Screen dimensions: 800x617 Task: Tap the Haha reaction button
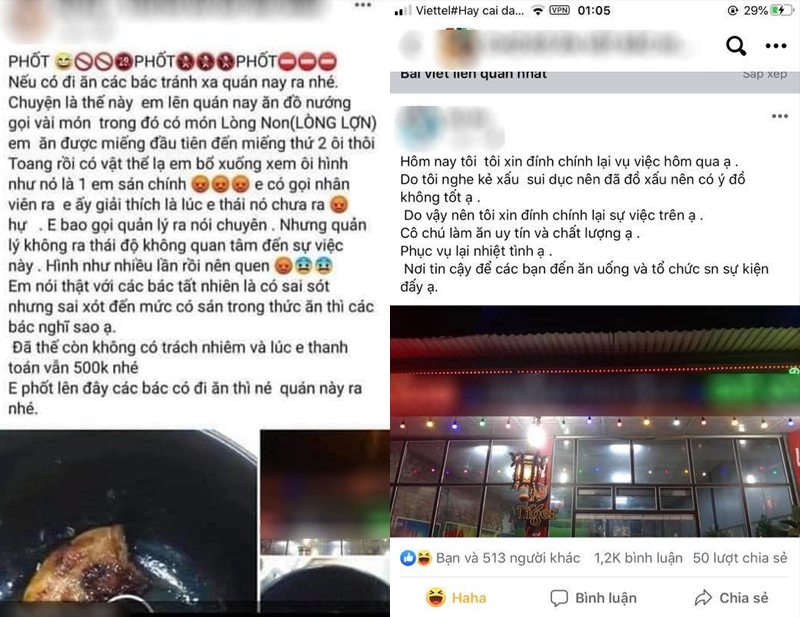click(x=456, y=598)
